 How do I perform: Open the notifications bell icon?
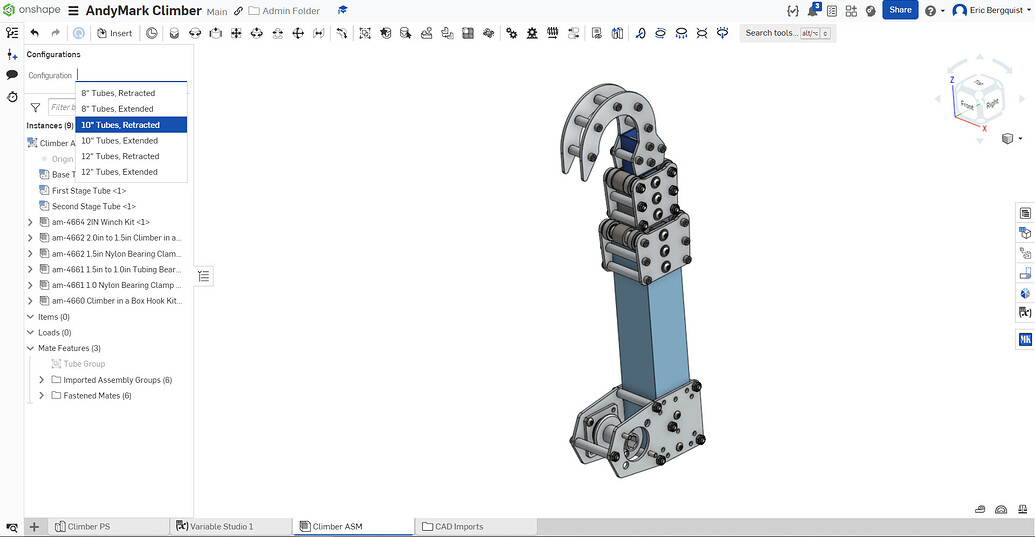813,10
